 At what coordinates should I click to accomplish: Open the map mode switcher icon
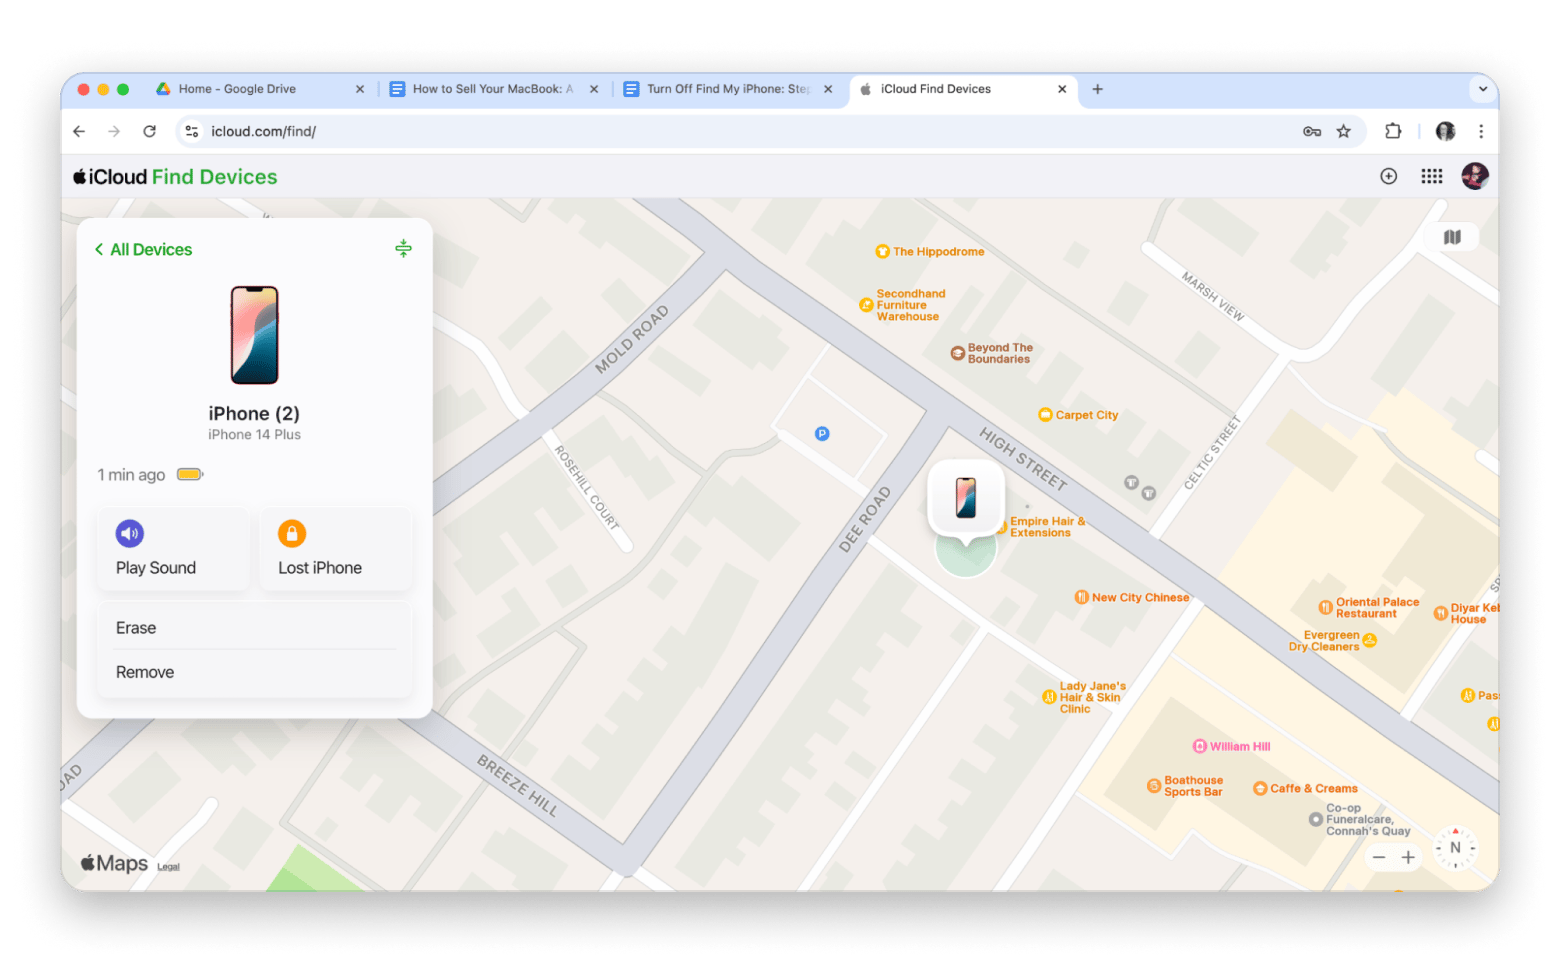click(1452, 237)
